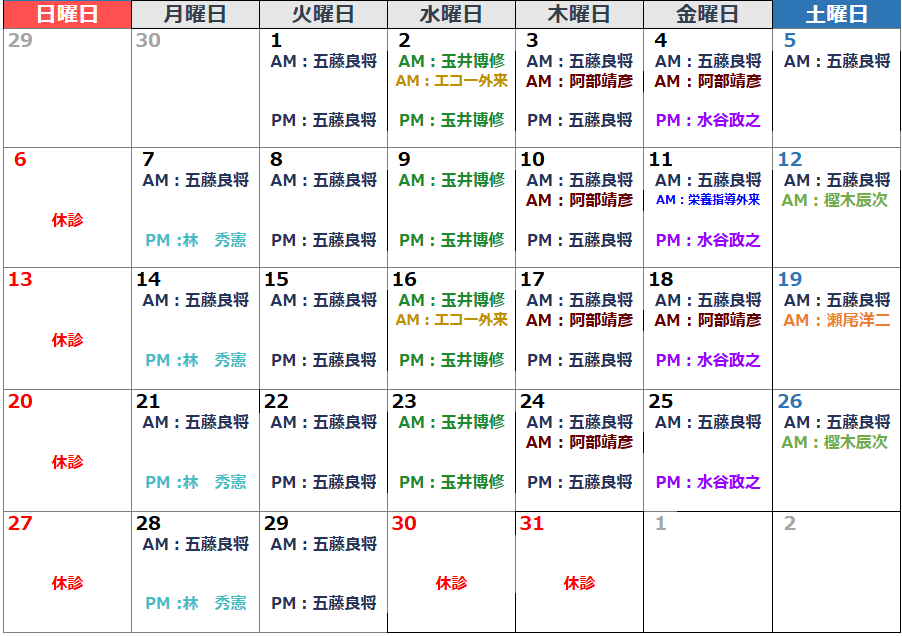
Task: Select AM 阿部靖彦 on the 10th
Action: [579, 200]
